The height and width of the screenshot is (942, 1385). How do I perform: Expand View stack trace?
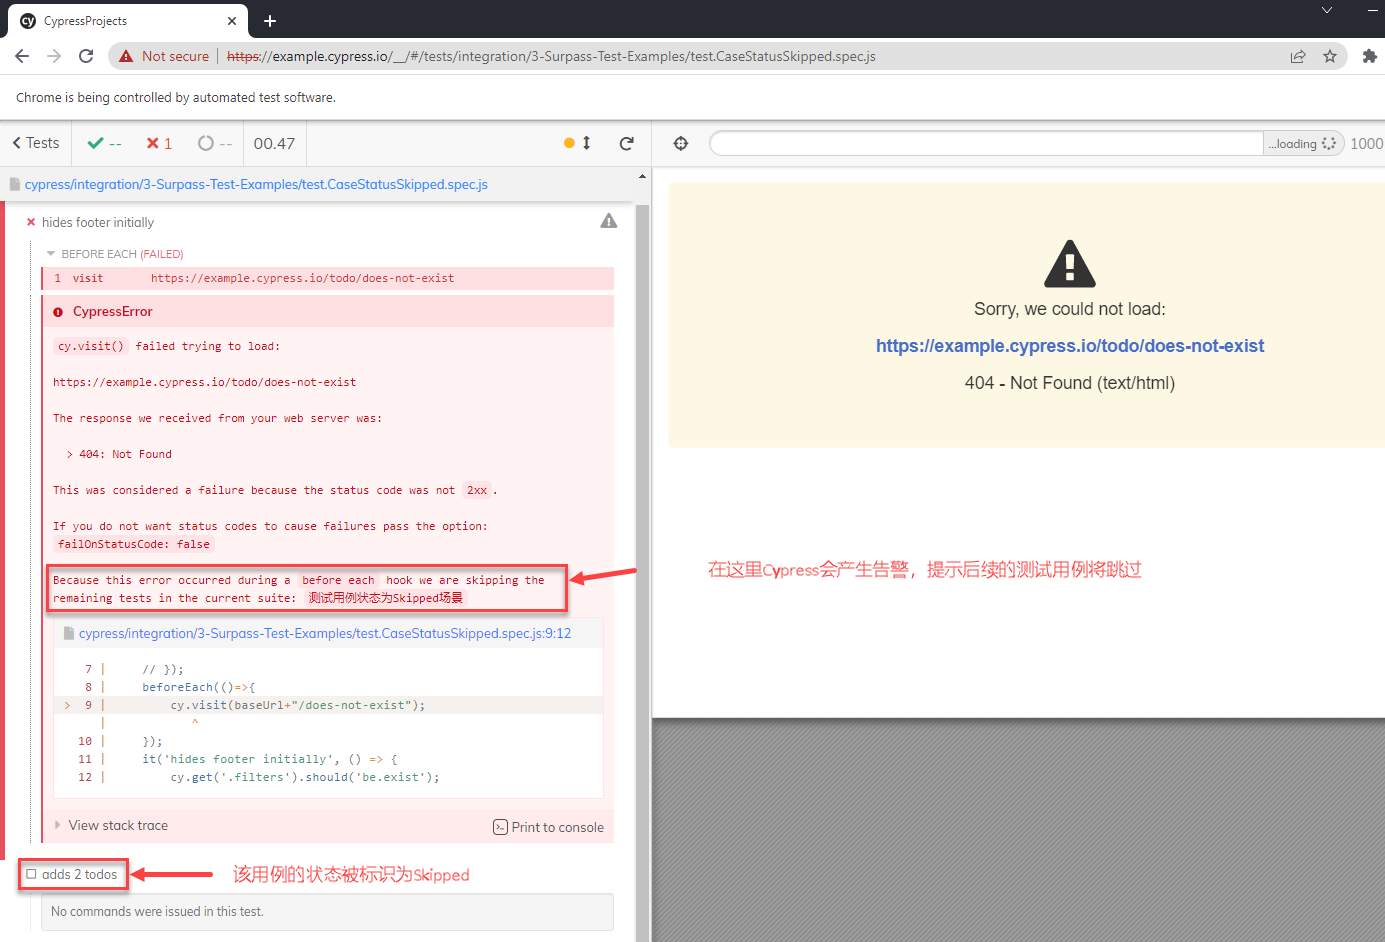tap(111, 825)
